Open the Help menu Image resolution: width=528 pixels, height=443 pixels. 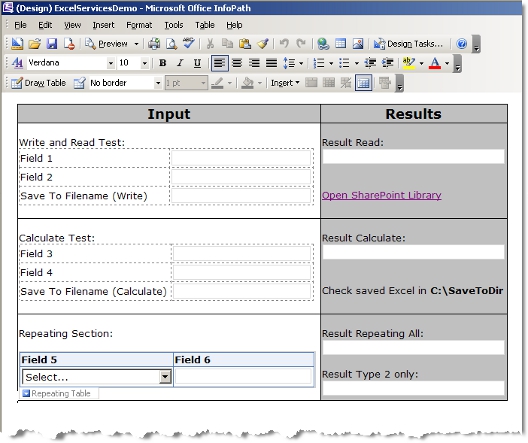click(x=234, y=25)
